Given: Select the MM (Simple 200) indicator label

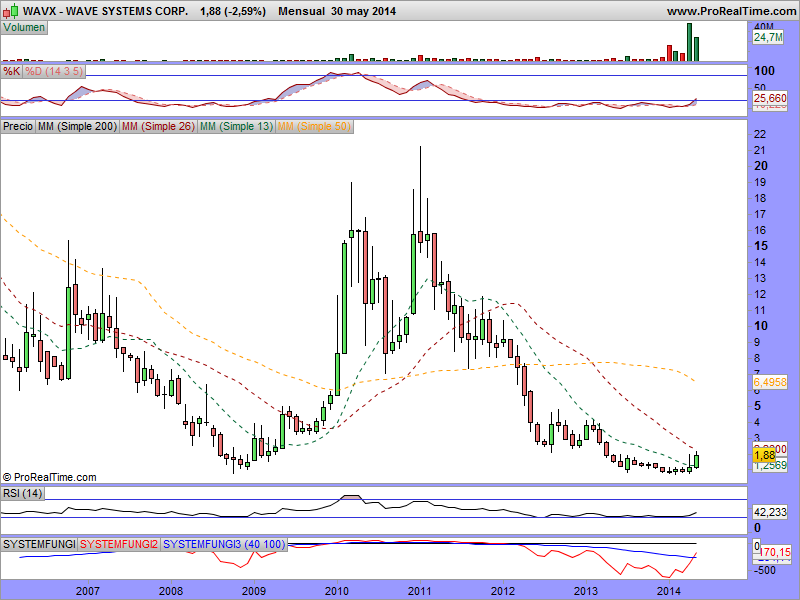Looking at the screenshot, I should tap(76, 126).
